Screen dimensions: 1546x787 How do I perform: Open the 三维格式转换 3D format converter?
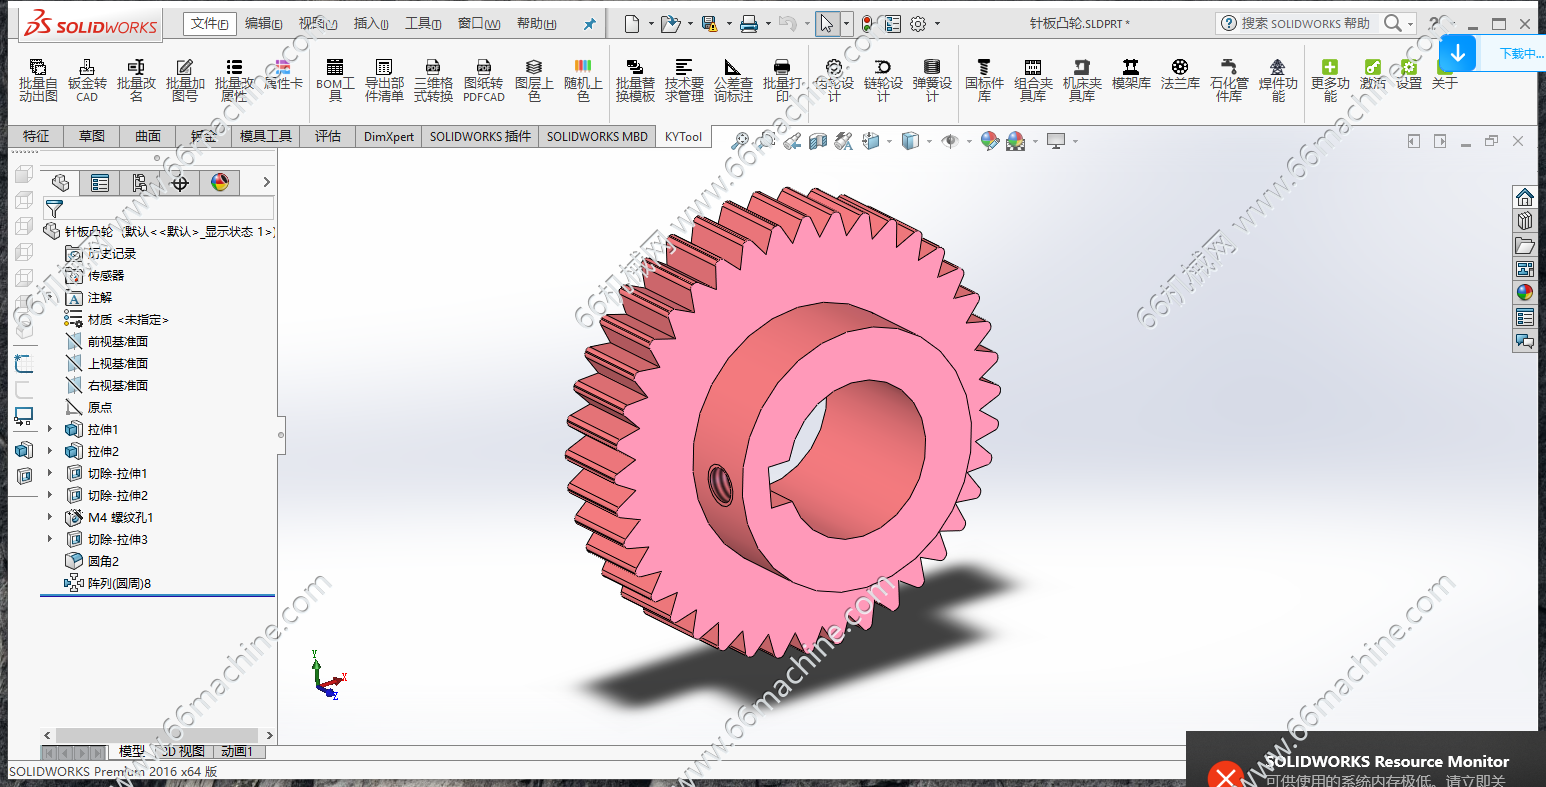pos(433,79)
